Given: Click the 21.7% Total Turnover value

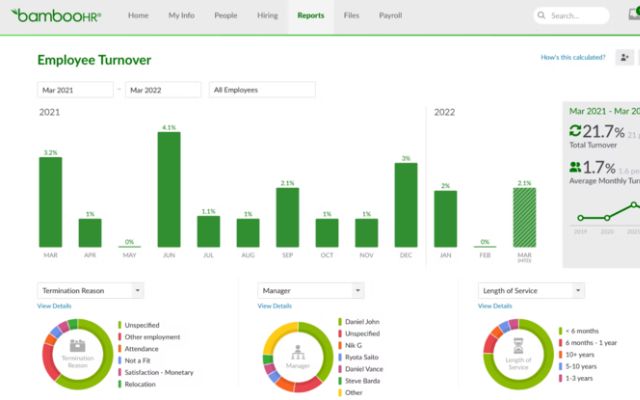Looking at the screenshot, I should 604,131.
